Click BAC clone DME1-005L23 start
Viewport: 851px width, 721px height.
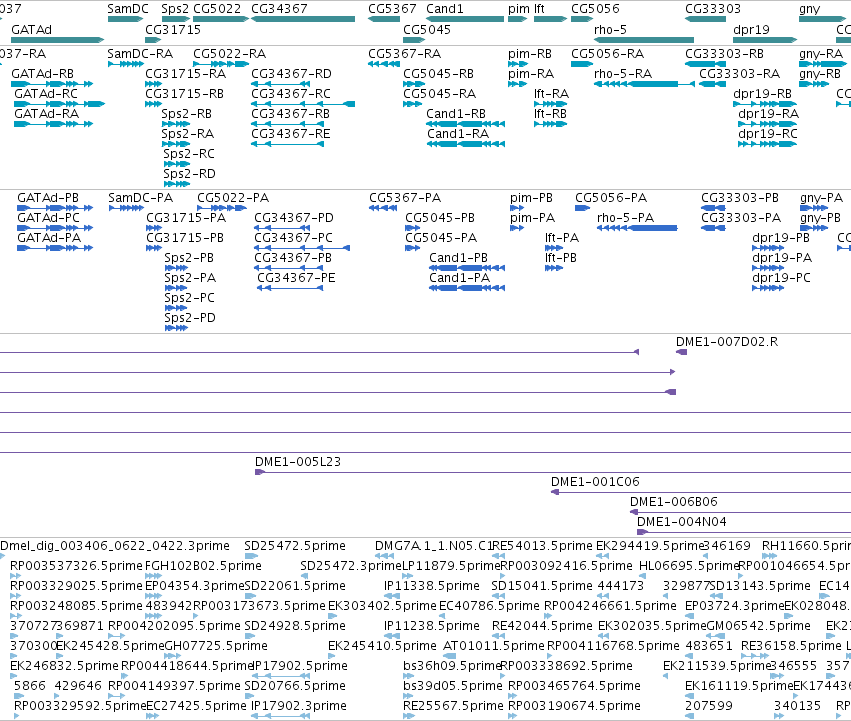(x=259, y=472)
